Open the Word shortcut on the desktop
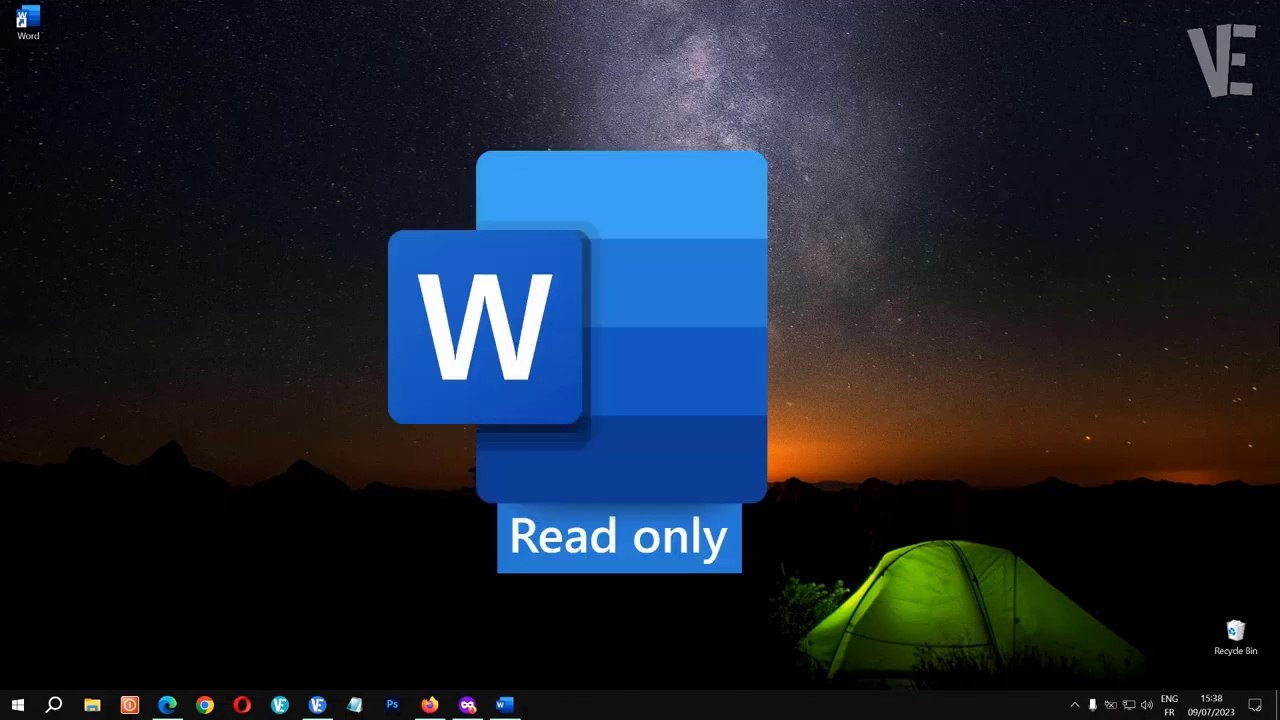Screen dimensions: 1280x720 [28, 23]
